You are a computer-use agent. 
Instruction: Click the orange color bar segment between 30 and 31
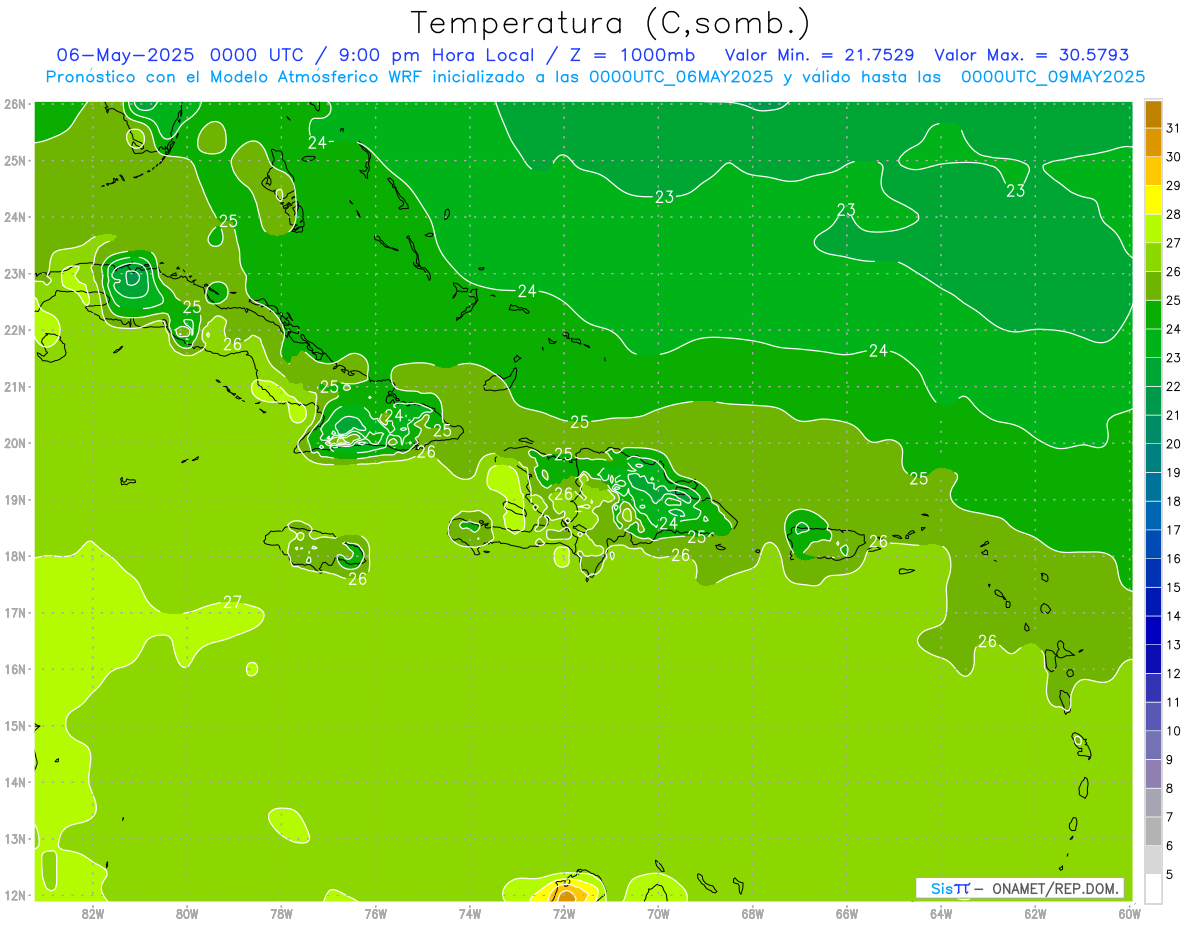(1153, 142)
